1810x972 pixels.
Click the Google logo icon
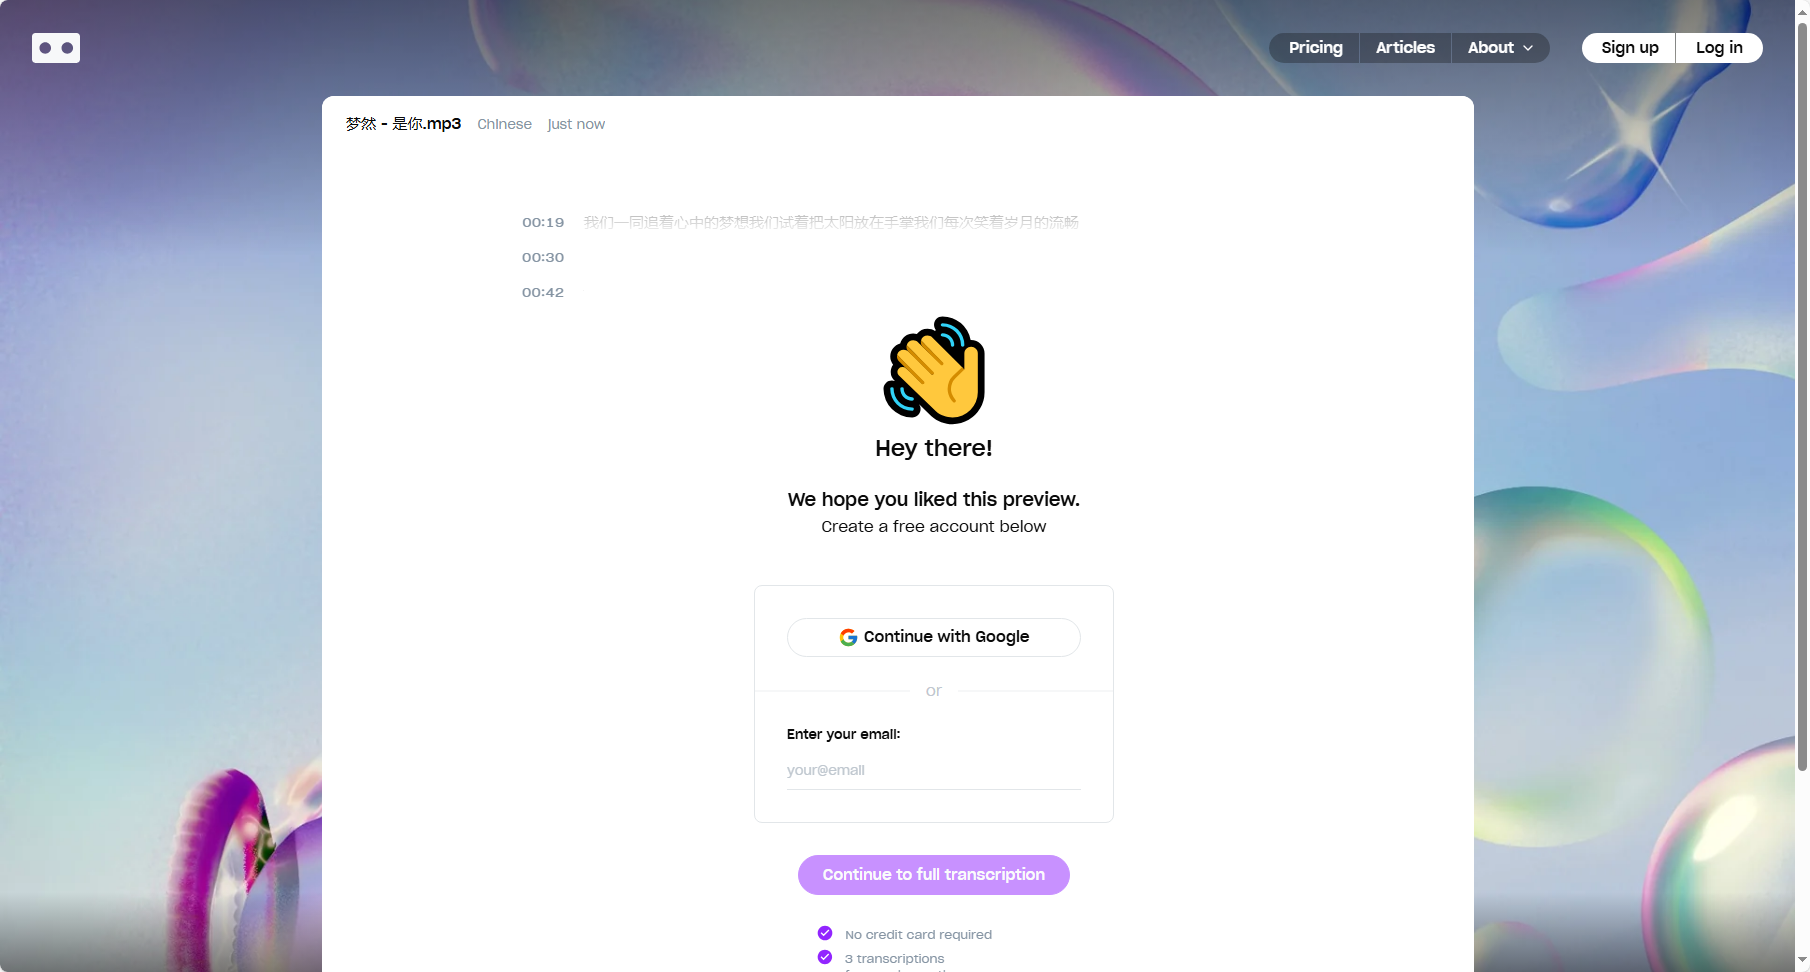(848, 637)
